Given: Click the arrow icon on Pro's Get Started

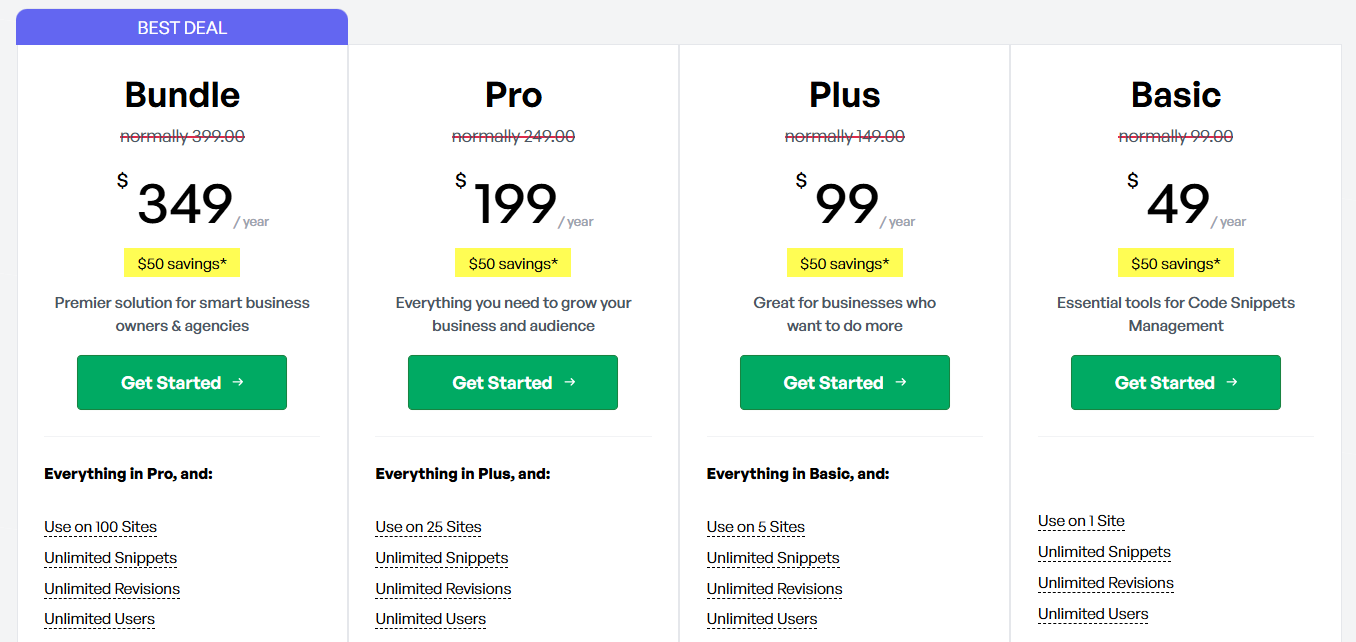Looking at the screenshot, I should pos(569,382).
